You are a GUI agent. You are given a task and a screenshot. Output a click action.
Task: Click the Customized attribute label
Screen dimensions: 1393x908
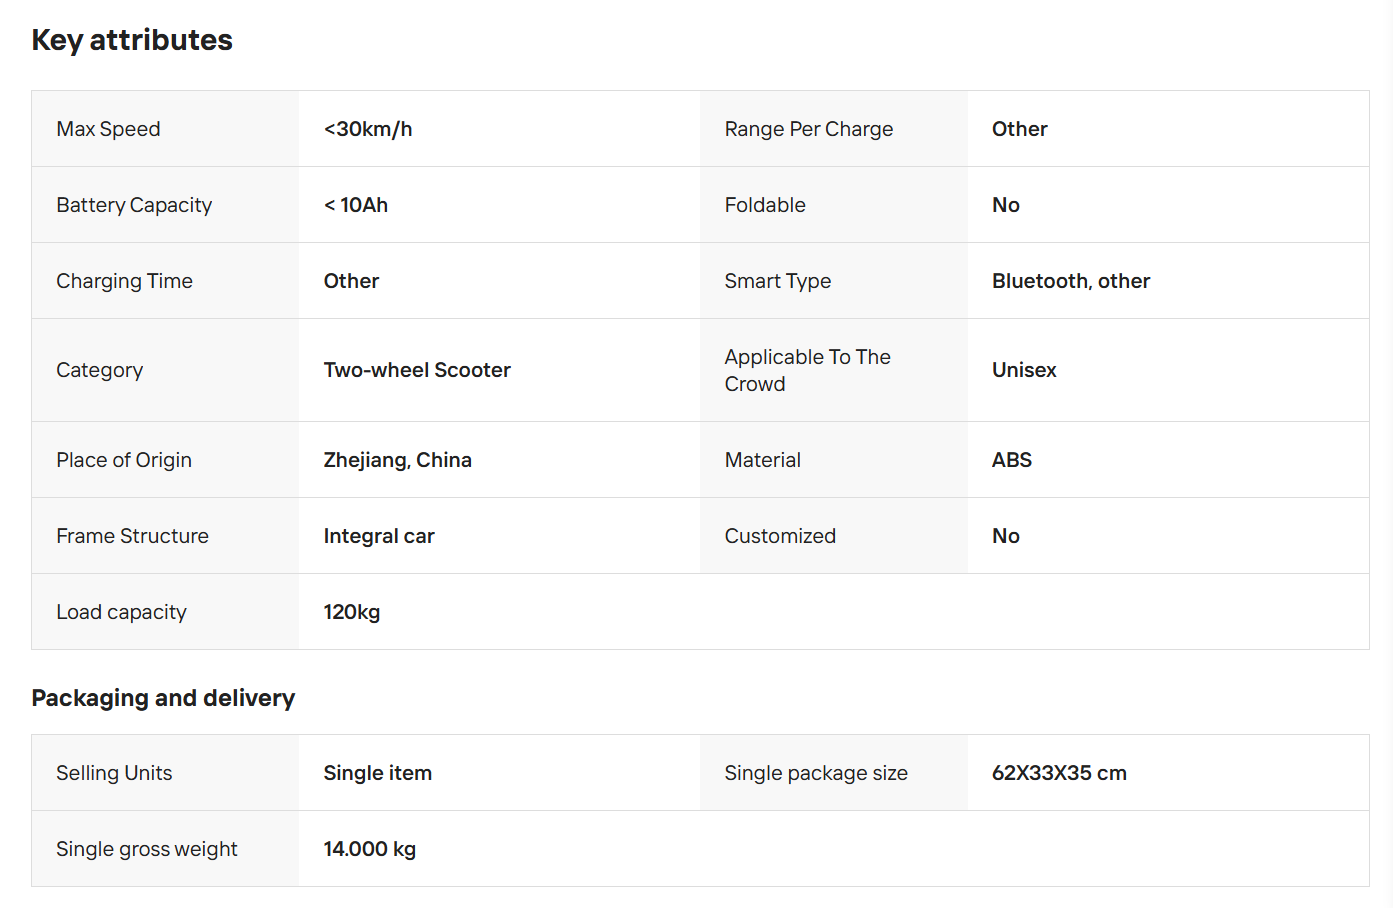click(780, 536)
